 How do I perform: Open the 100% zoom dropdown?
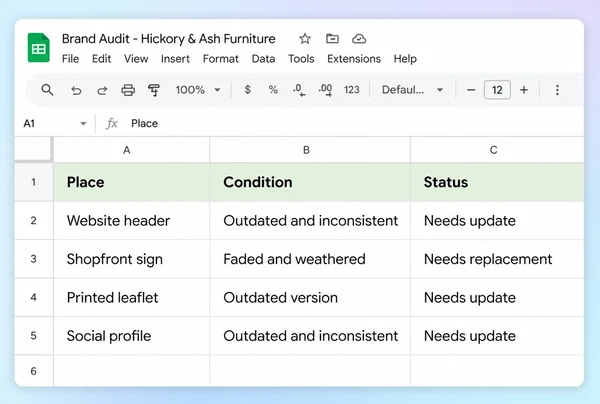click(198, 90)
